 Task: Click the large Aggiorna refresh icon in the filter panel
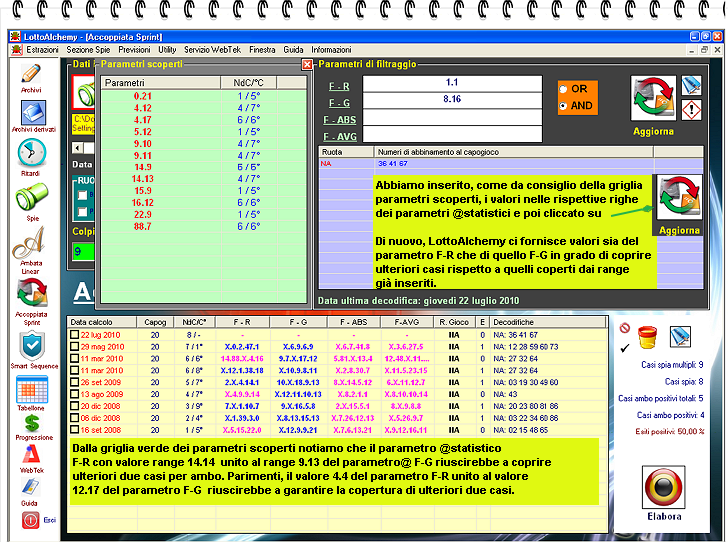click(653, 98)
